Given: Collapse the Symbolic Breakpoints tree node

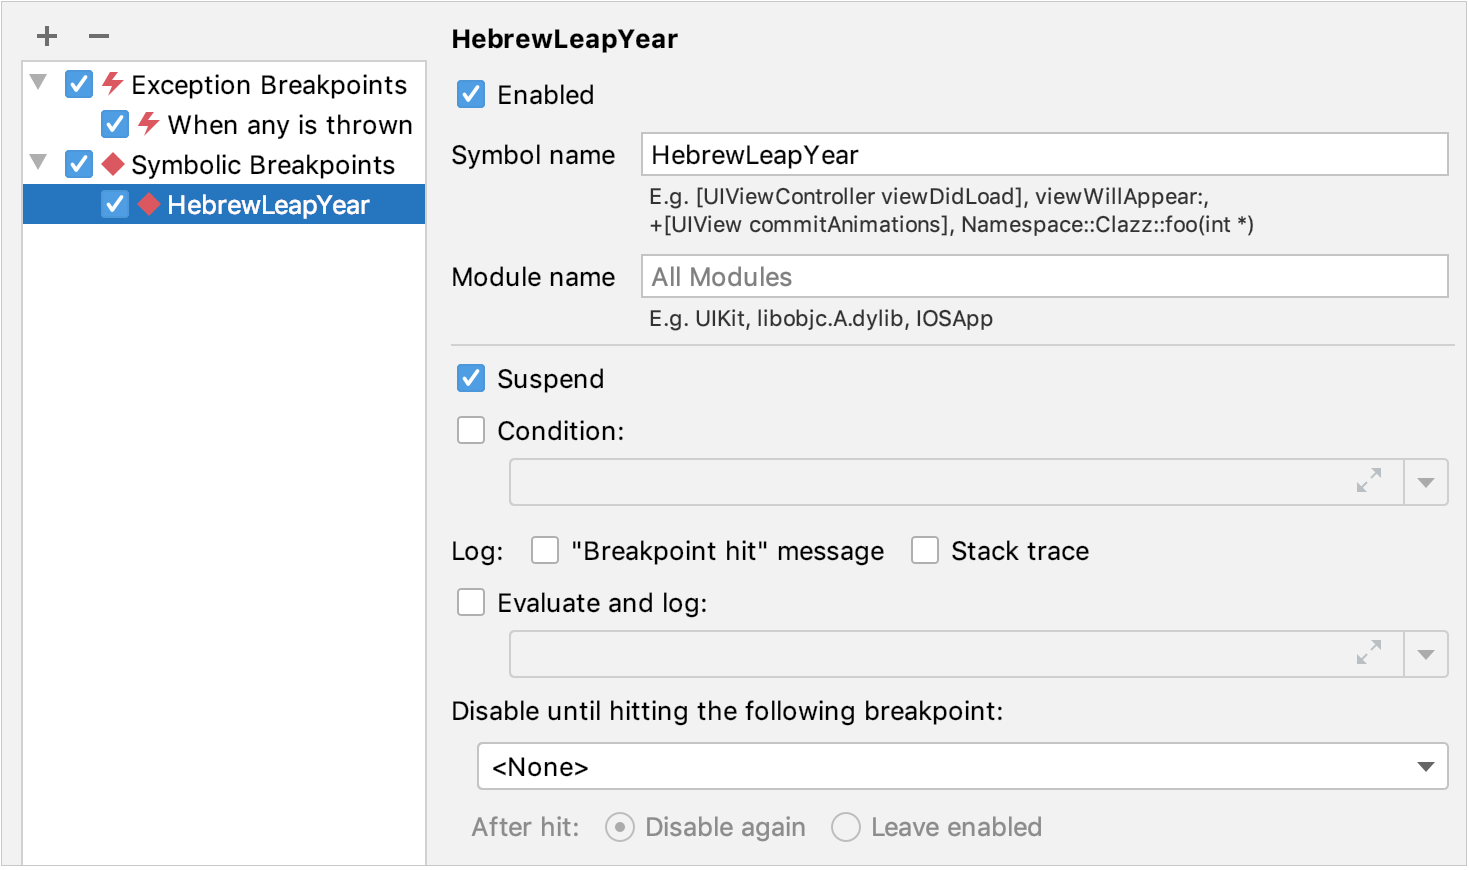Looking at the screenshot, I should [37, 164].
